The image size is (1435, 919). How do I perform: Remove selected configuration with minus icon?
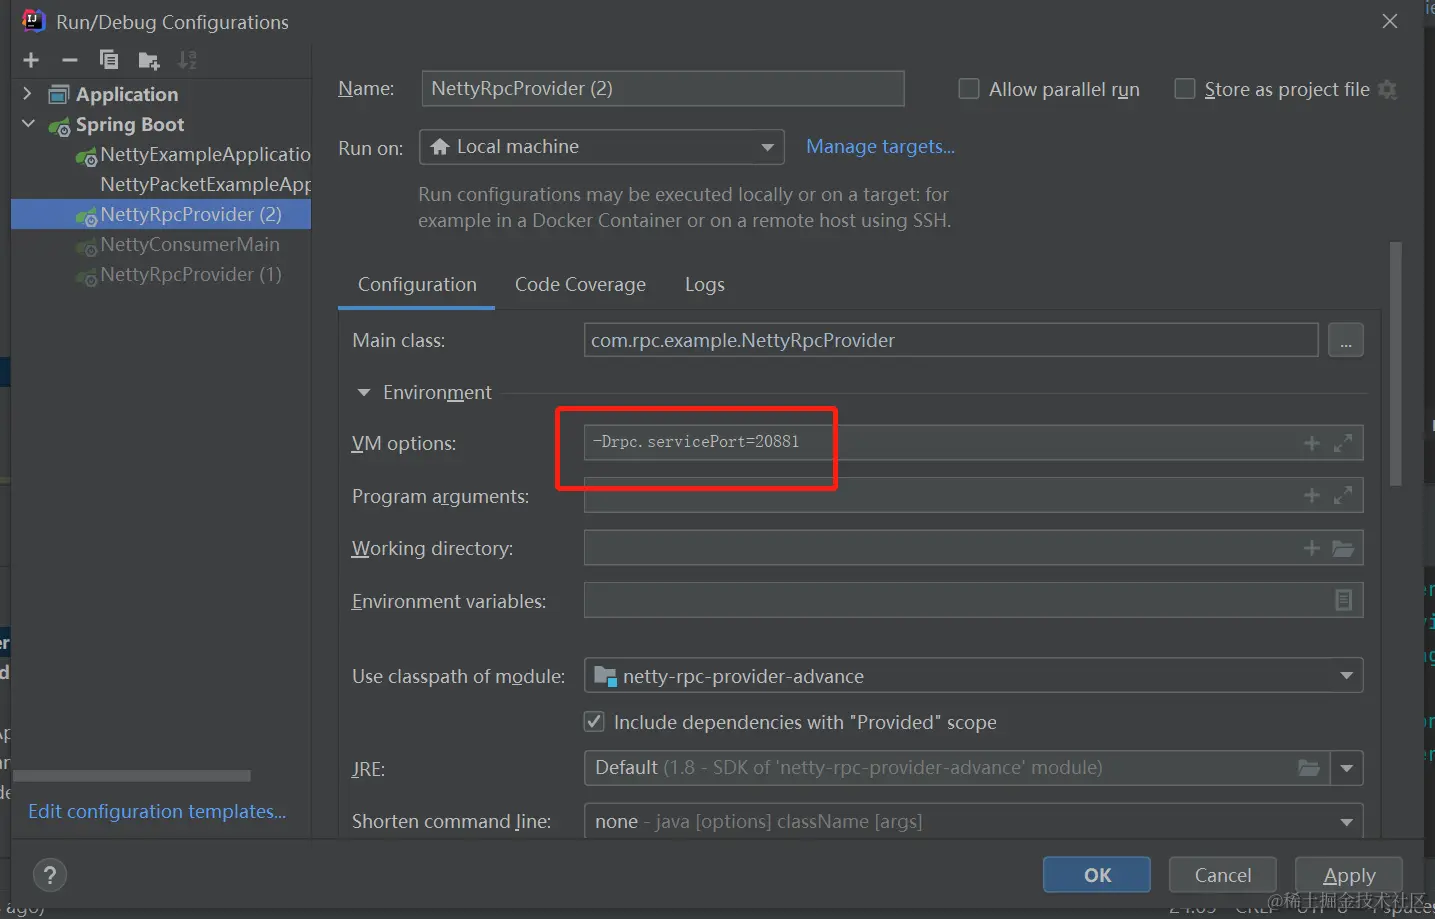[x=70, y=61]
